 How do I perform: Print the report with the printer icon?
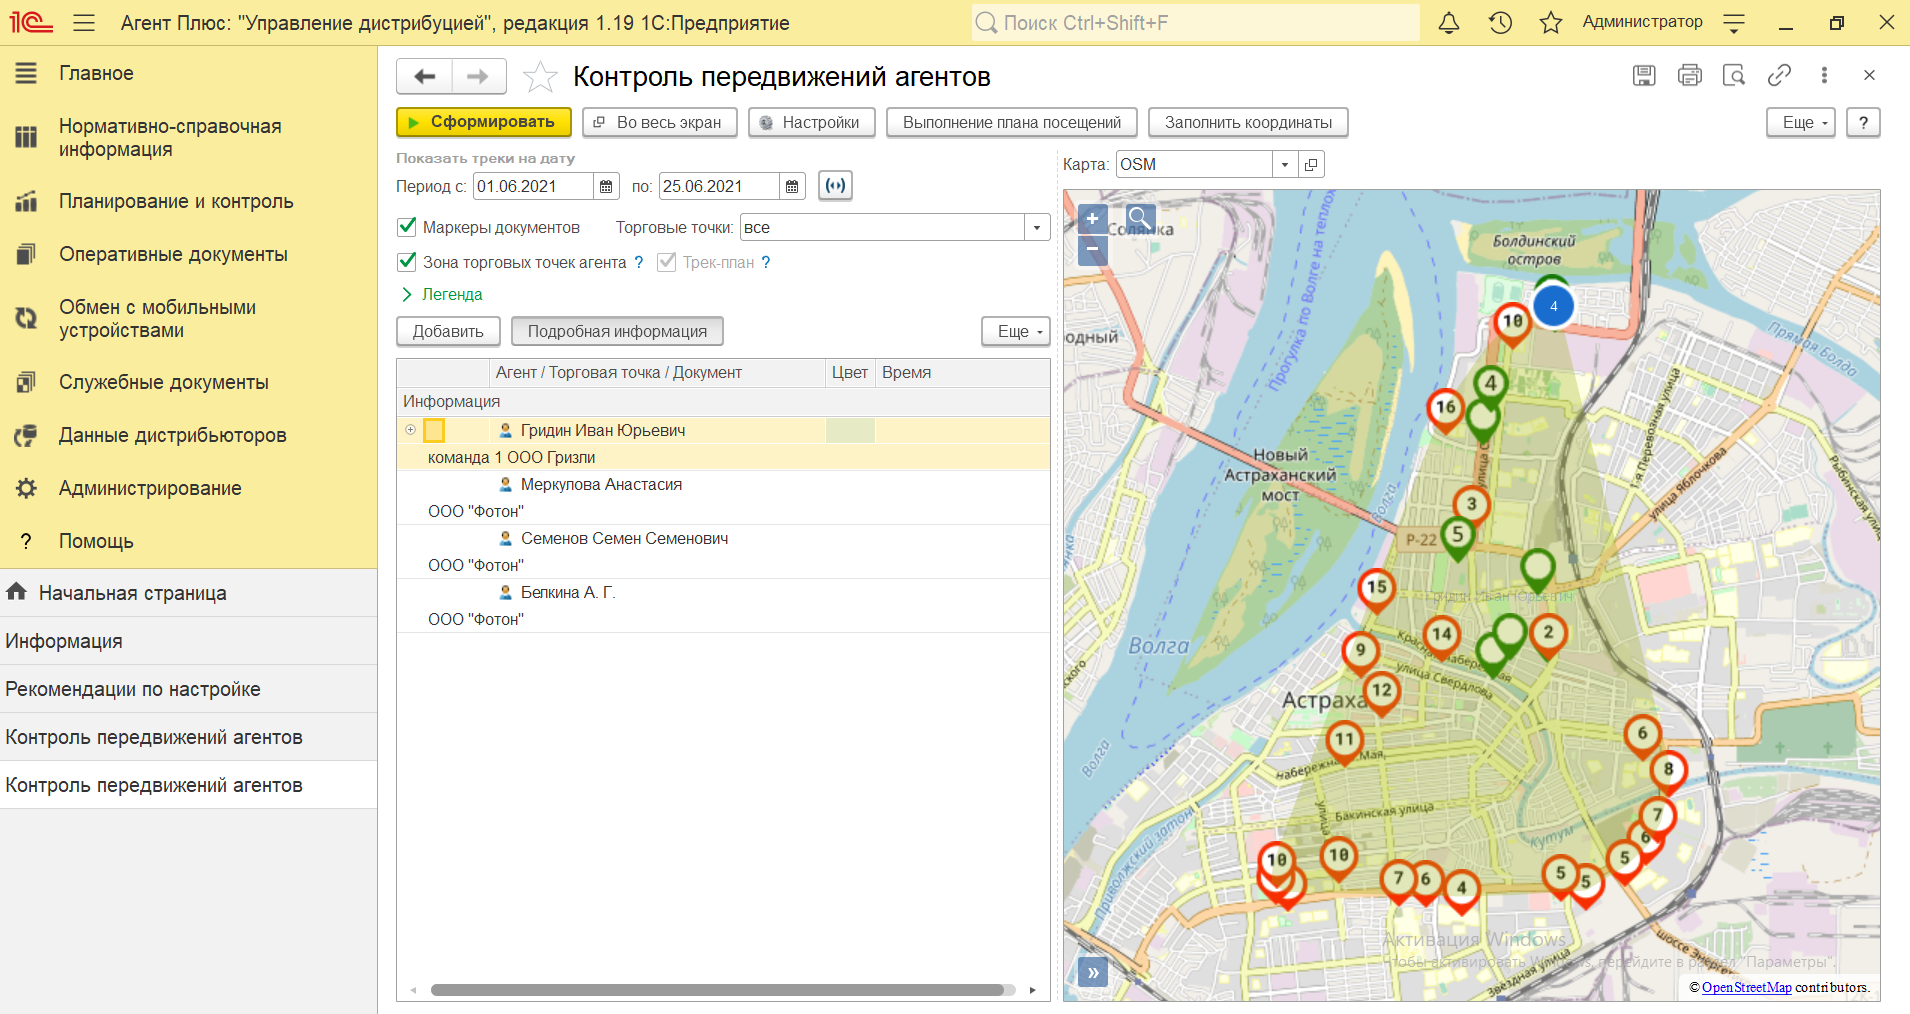click(x=1690, y=75)
